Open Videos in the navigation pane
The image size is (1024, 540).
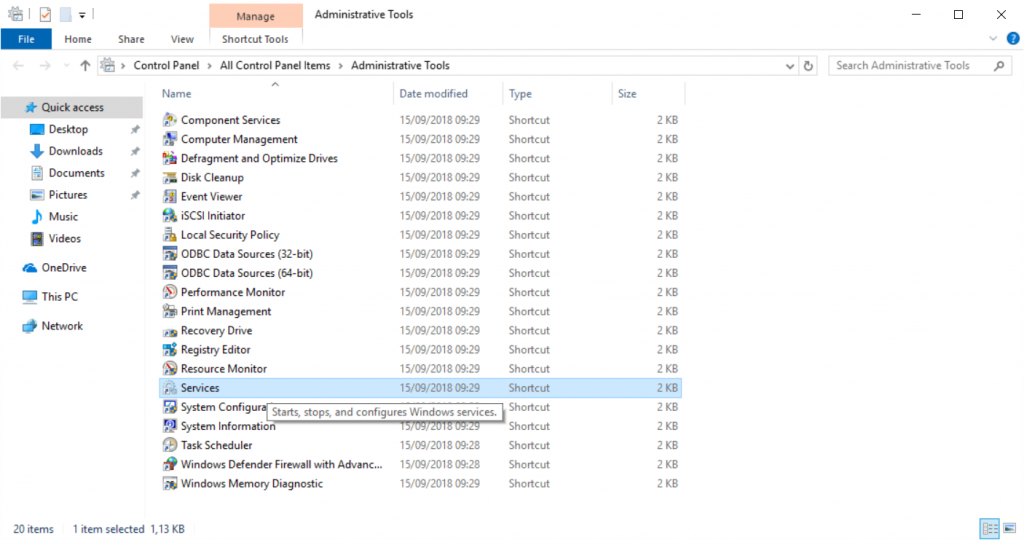click(x=65, y=238)
